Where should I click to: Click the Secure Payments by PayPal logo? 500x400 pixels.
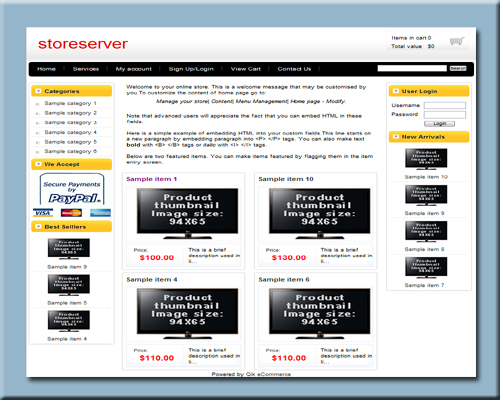pyautogui.click(x=72, y=189)
